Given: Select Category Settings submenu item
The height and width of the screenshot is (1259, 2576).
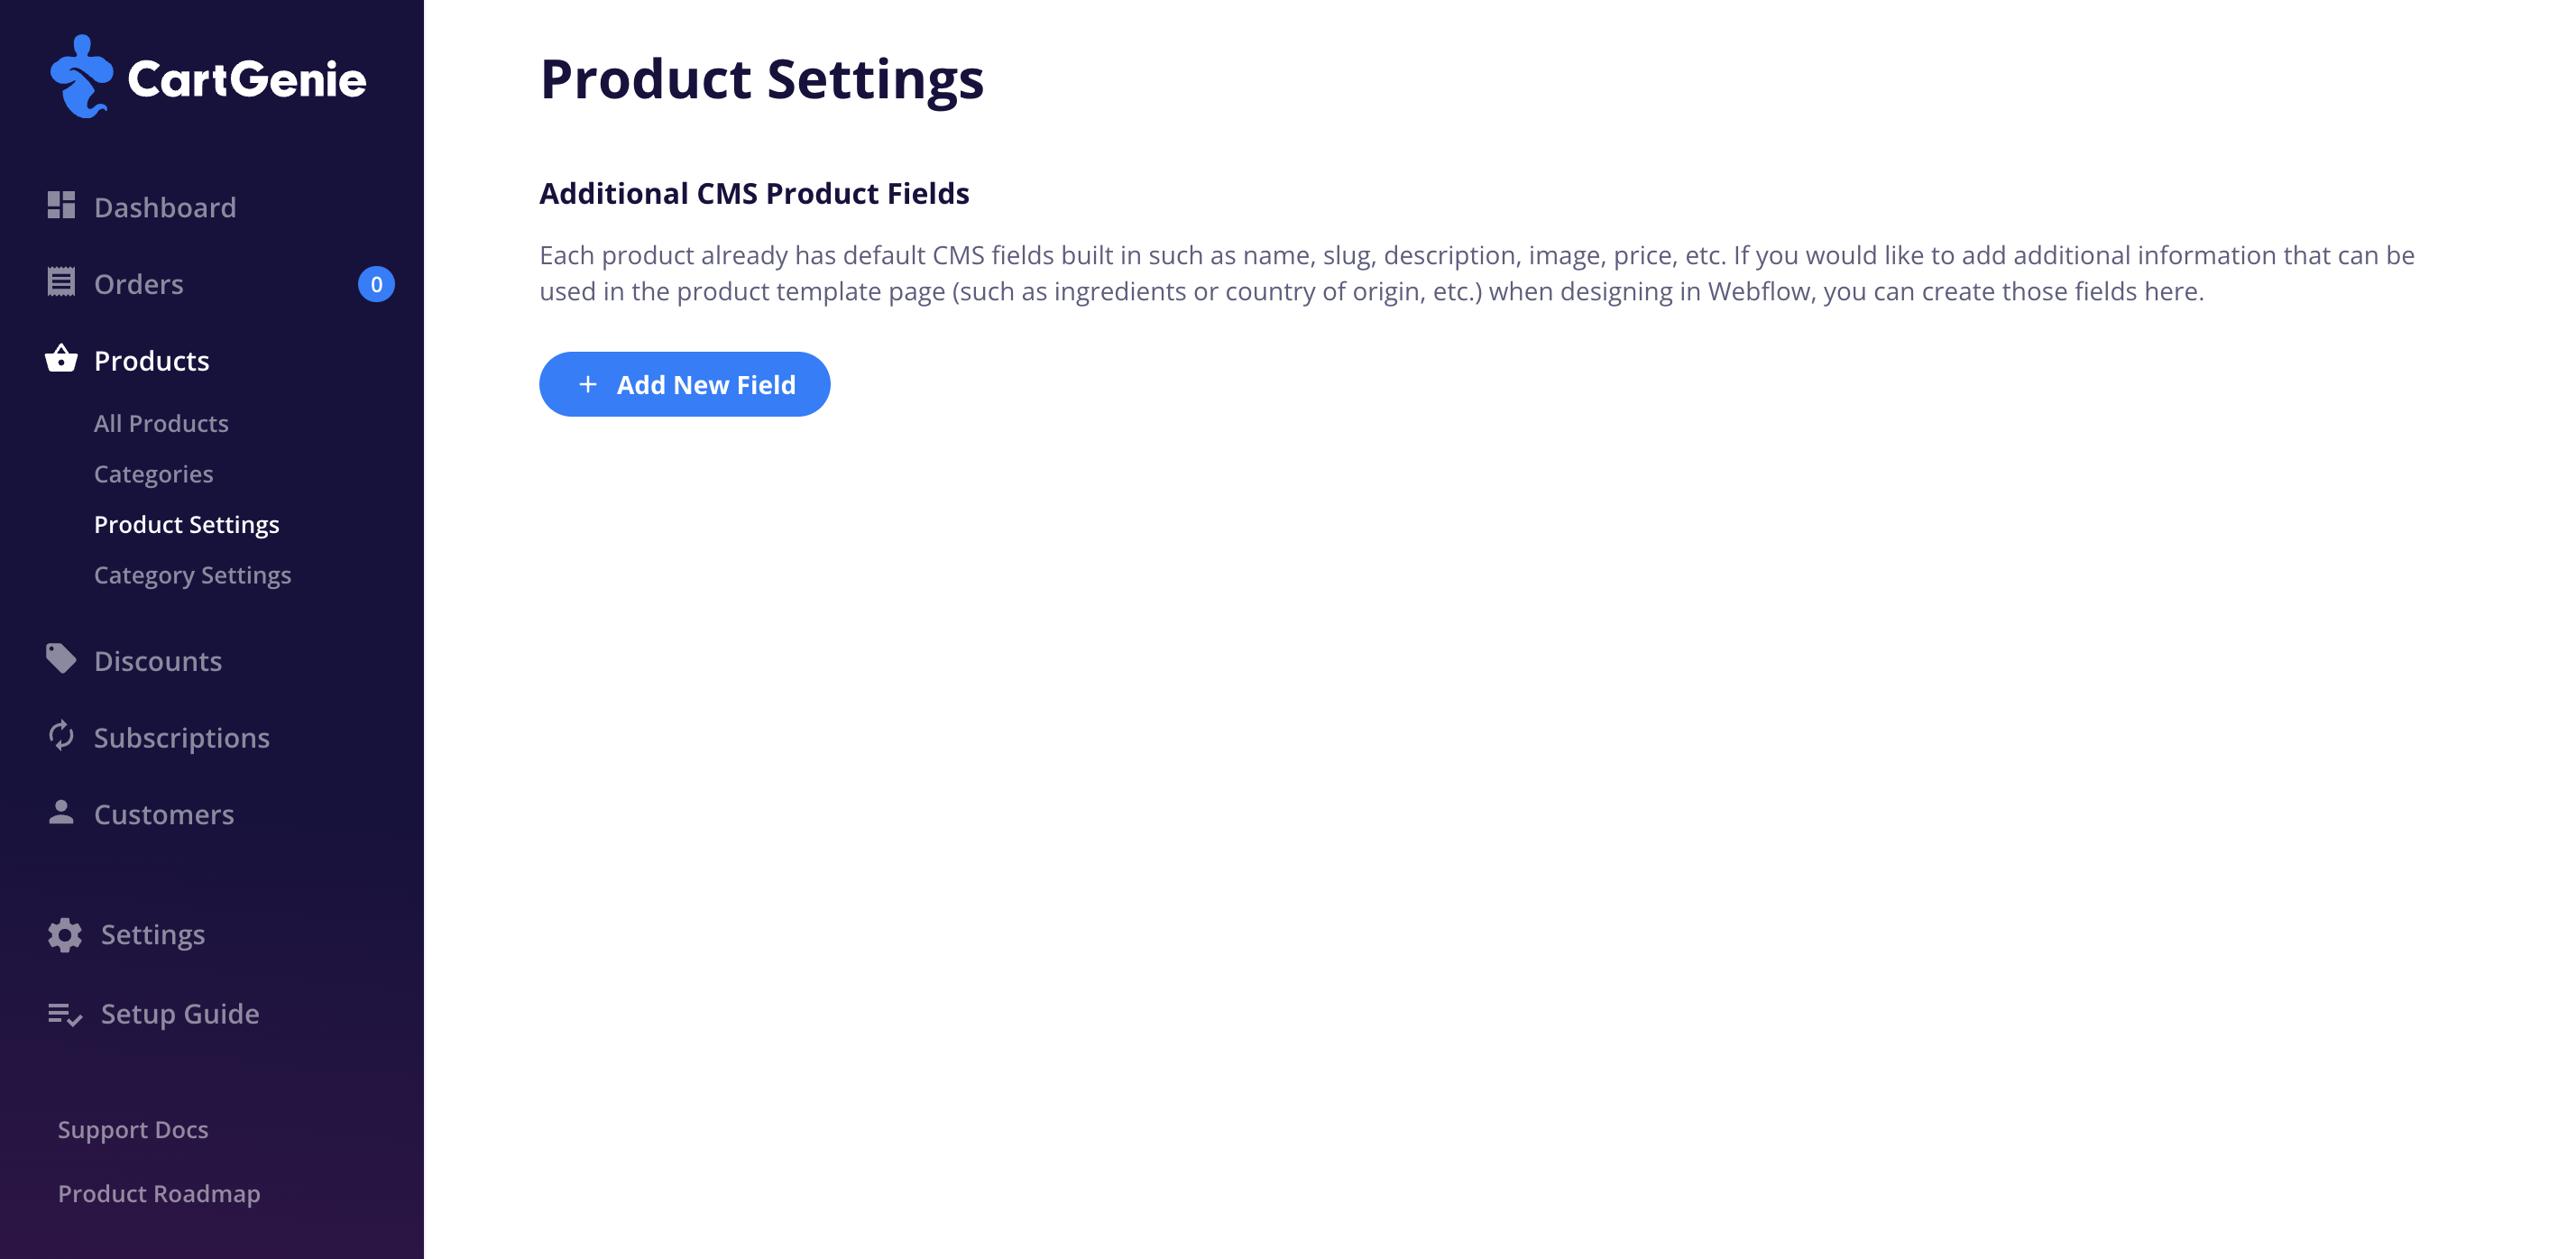Looking at the screenshot, I should 192,575.
